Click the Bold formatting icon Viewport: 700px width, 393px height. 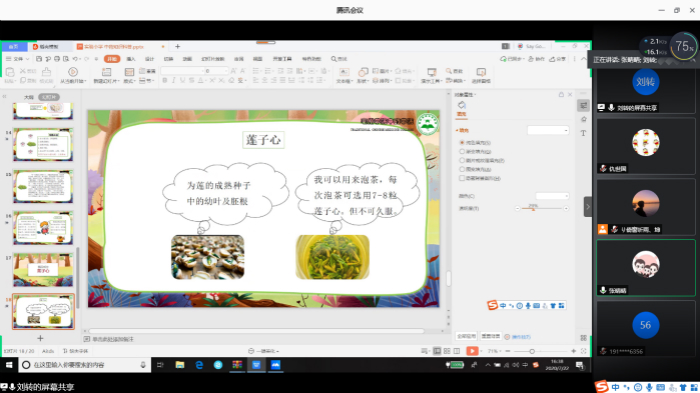pyautogui.click(x=165, y=80)
